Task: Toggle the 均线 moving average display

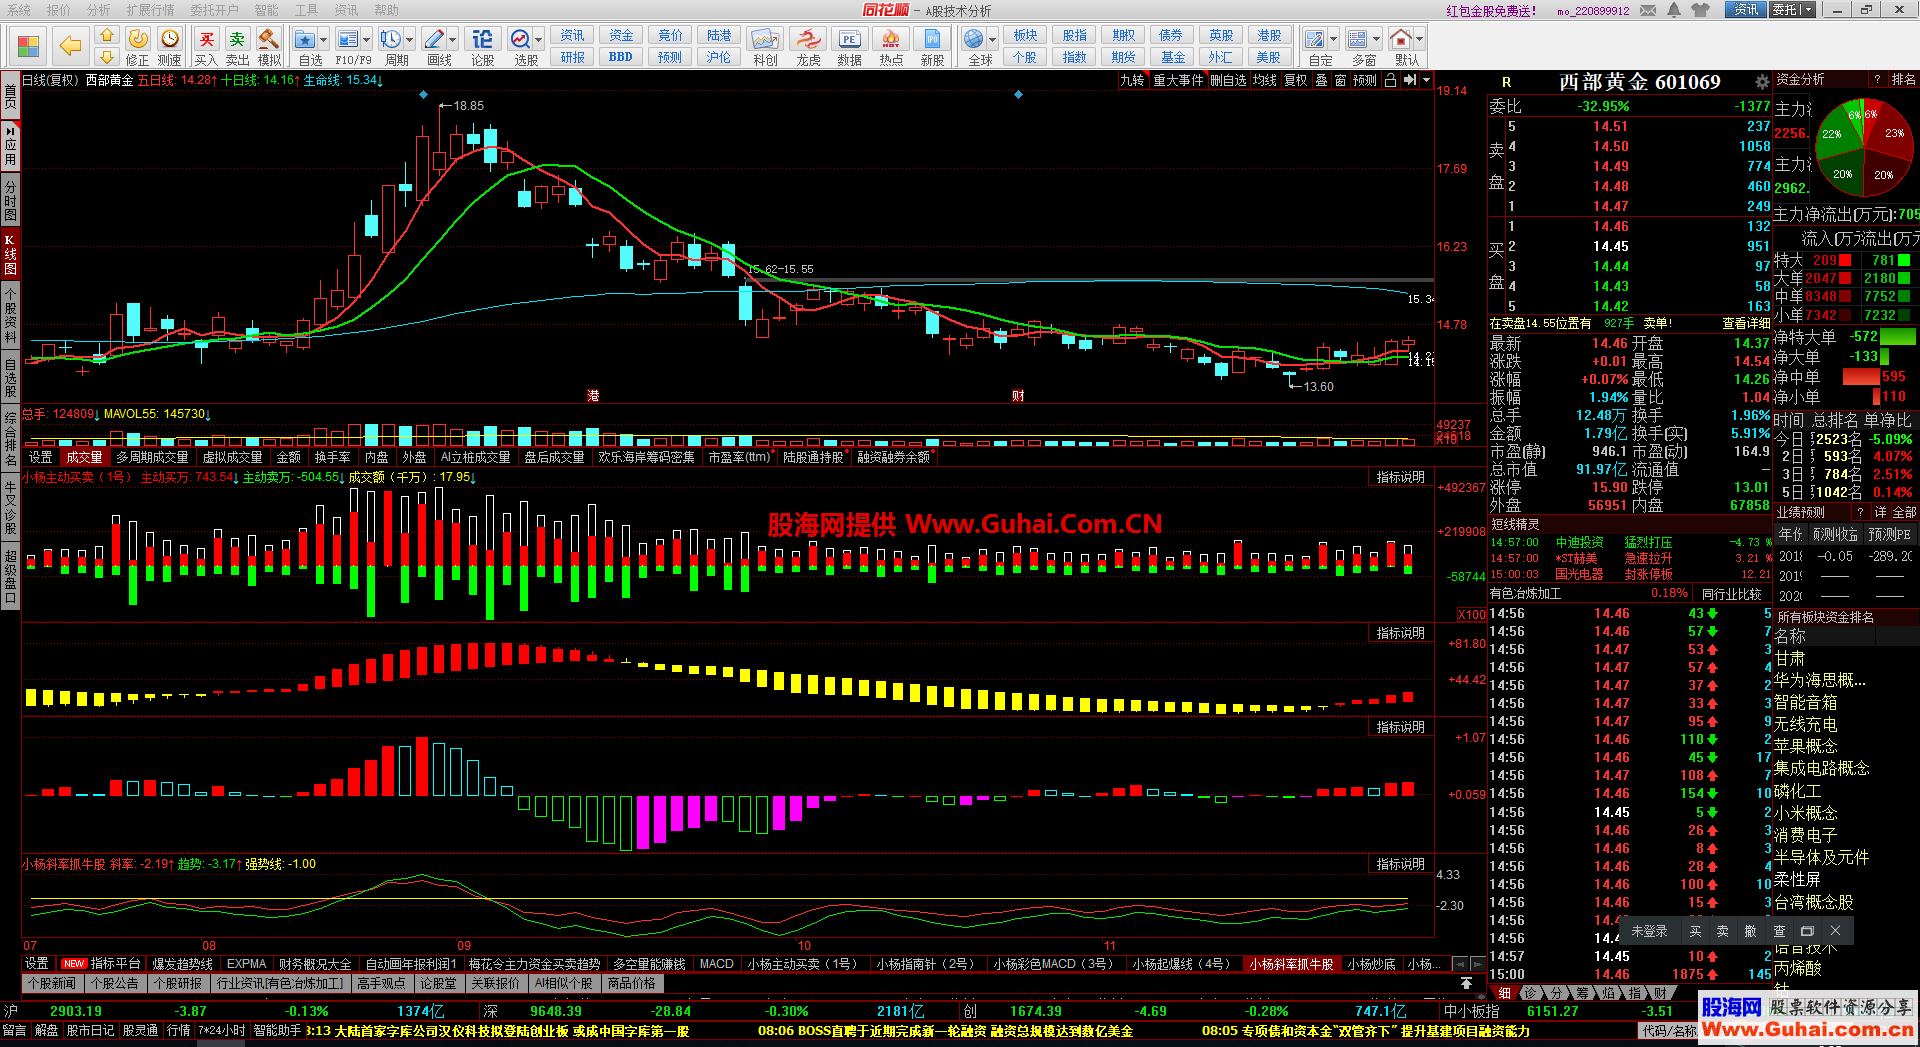Action: pos(1265,81)
